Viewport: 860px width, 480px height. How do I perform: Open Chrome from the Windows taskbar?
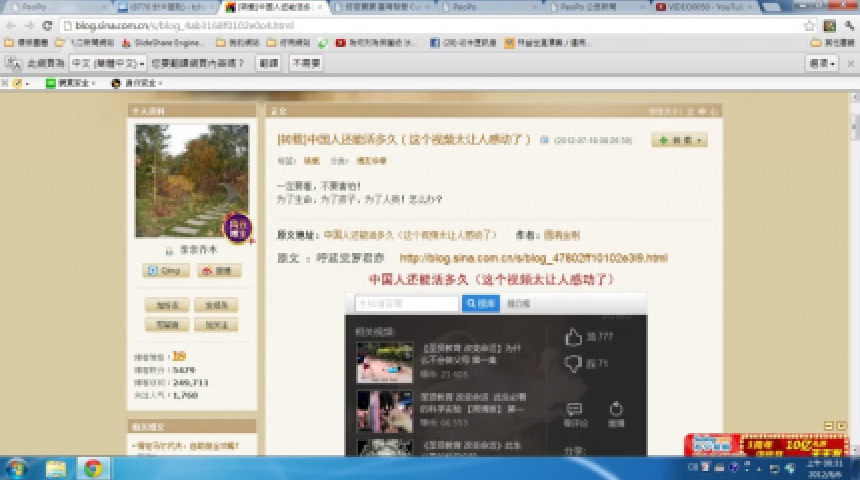tap(92, 468)
